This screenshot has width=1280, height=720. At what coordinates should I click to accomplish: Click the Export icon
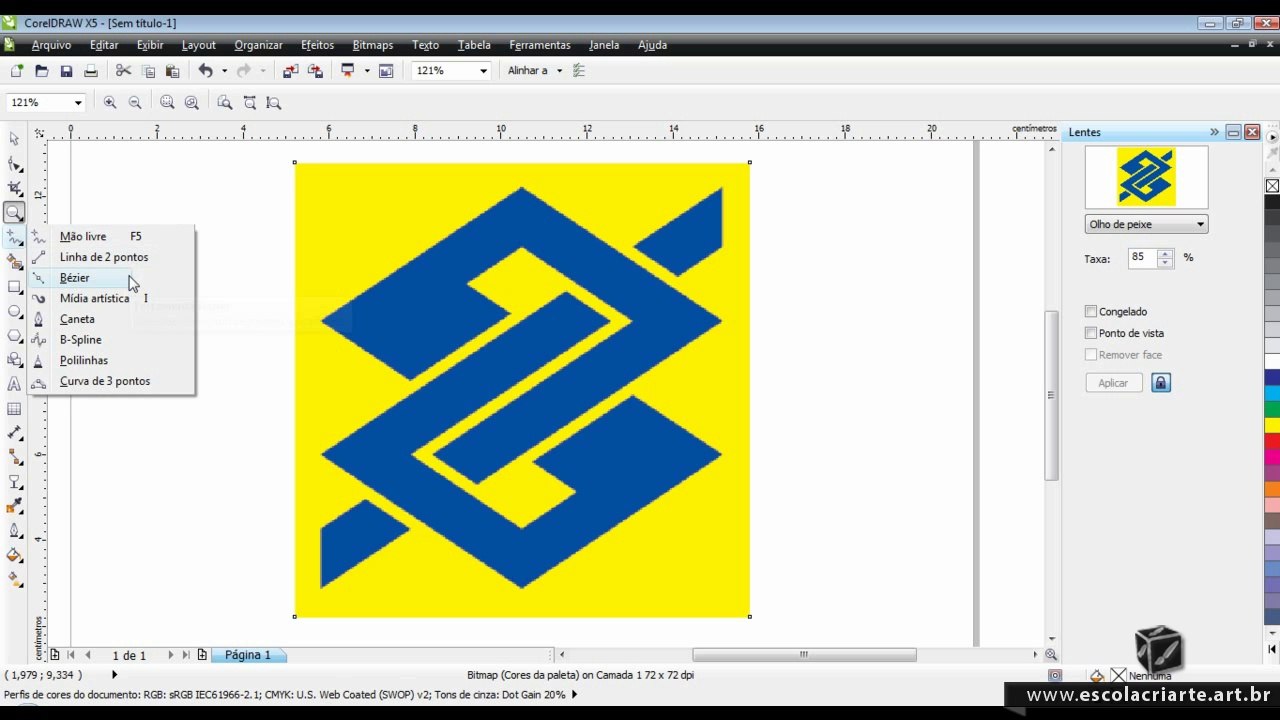(315, 71)
